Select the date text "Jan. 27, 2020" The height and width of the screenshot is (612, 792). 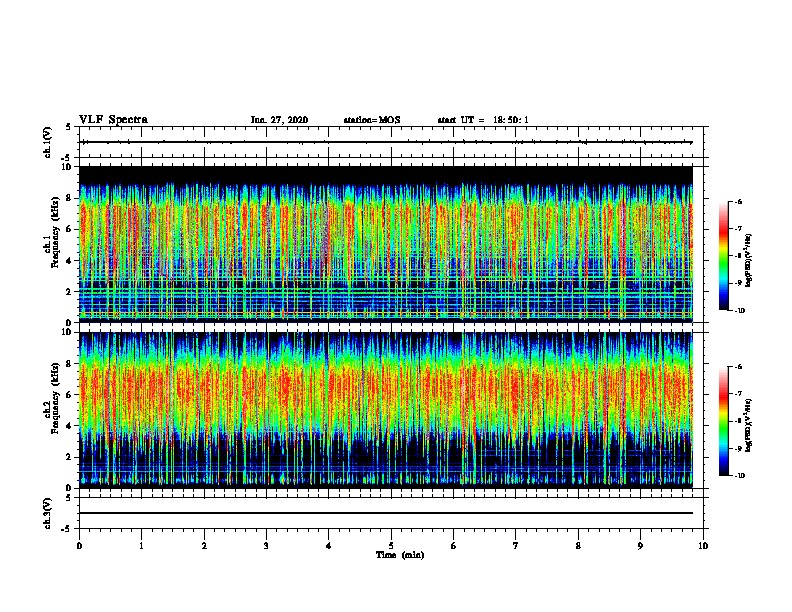tap(279, 120)
